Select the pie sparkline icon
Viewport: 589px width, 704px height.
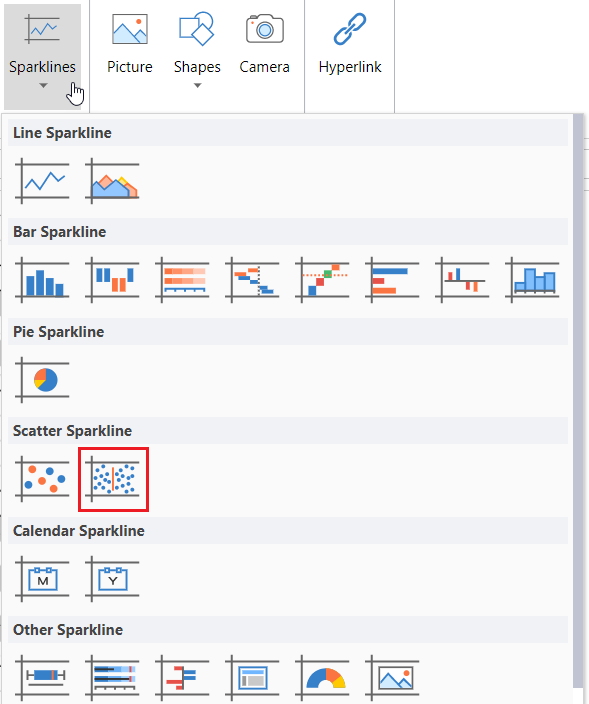pyautogui.click(x=42, y=380)
